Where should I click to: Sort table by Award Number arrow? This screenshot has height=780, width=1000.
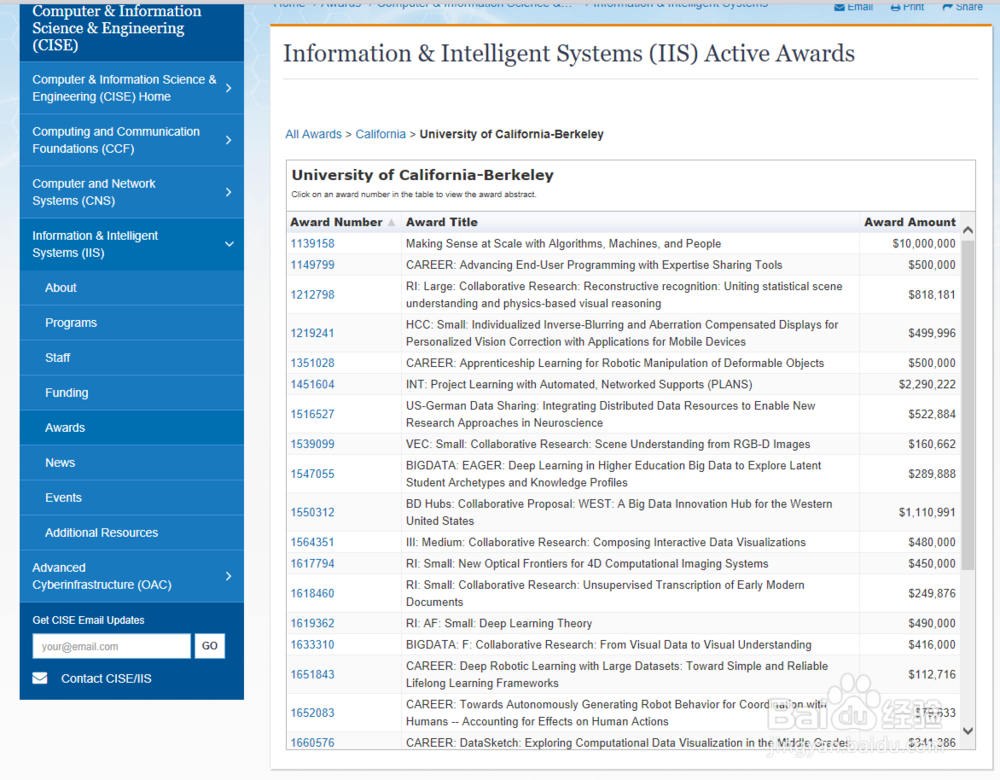click(391, 223)
